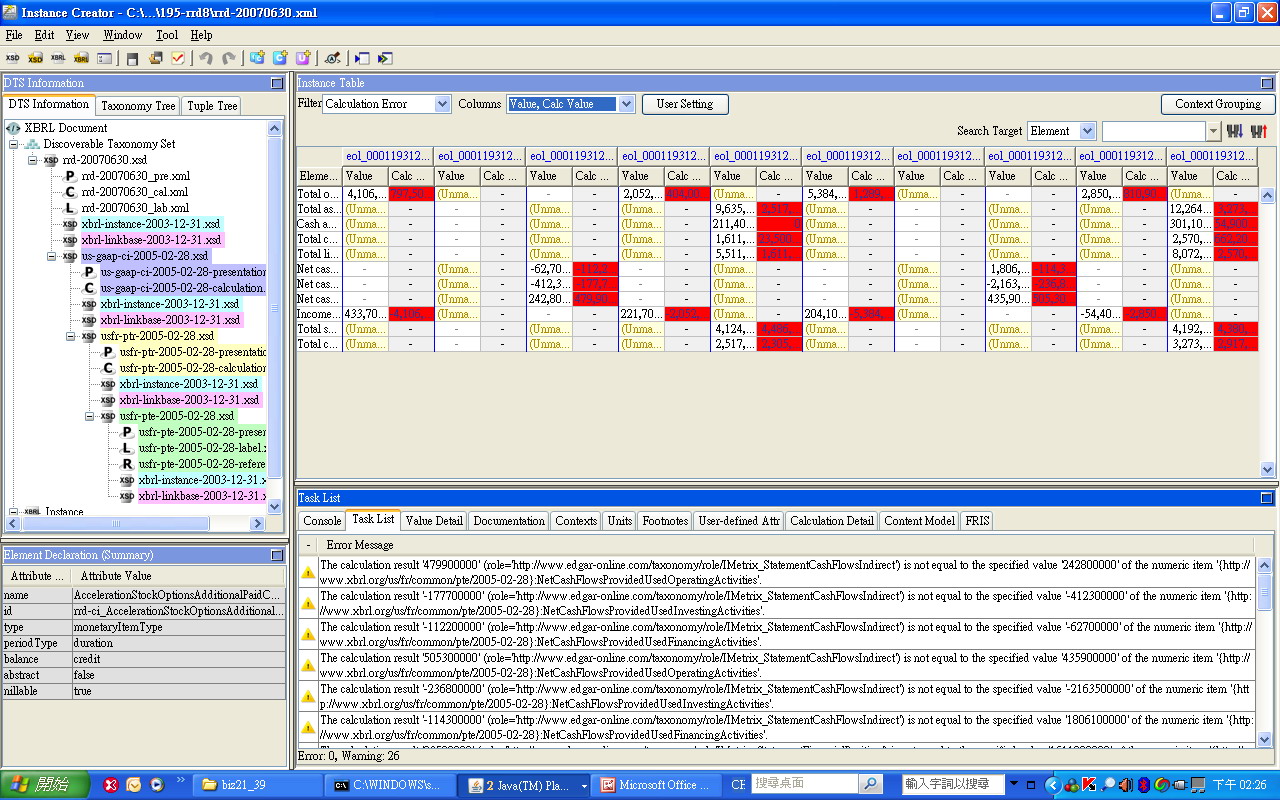This screenshot has height=800, width=1280.
Task: Switch to the FRIS tab
Action: pos(976,520)
